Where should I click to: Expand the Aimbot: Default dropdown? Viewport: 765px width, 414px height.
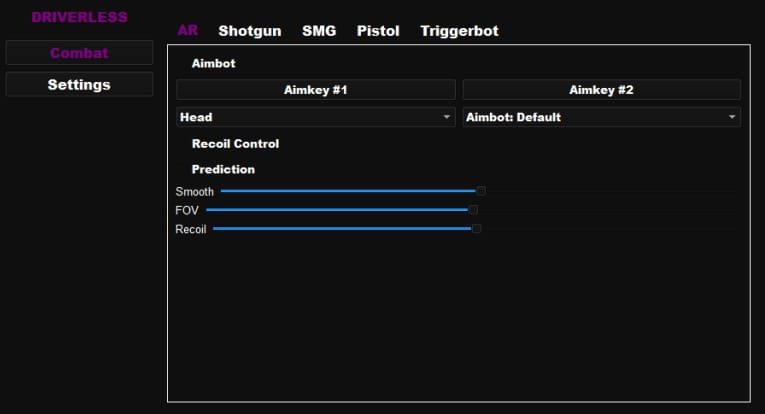pos(601,117)
